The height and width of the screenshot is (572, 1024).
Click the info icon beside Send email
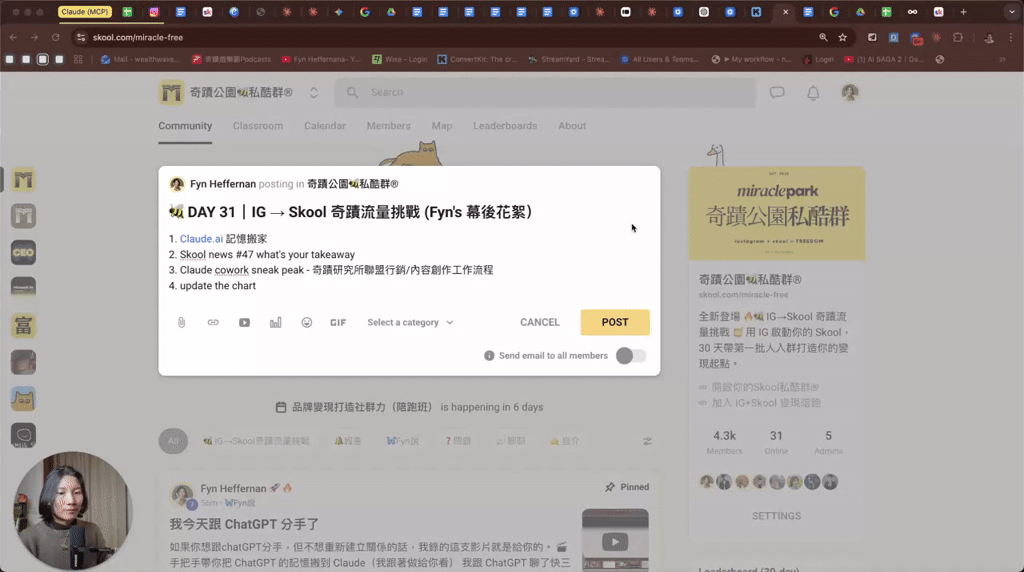click(x=488, y=356)
